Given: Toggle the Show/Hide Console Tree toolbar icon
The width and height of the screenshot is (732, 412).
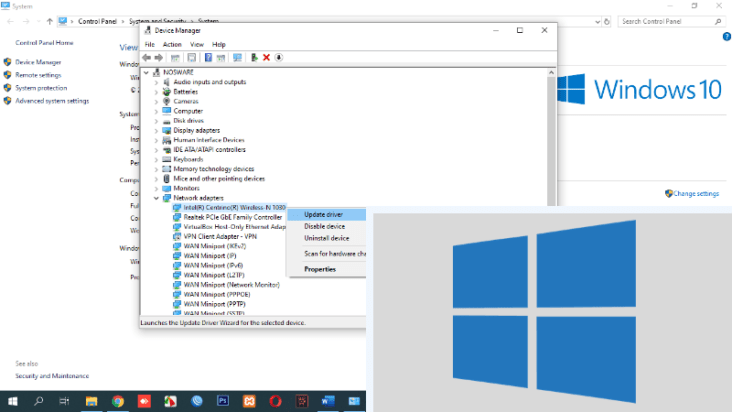Looking at the screenshot, I should pos(175,57).
